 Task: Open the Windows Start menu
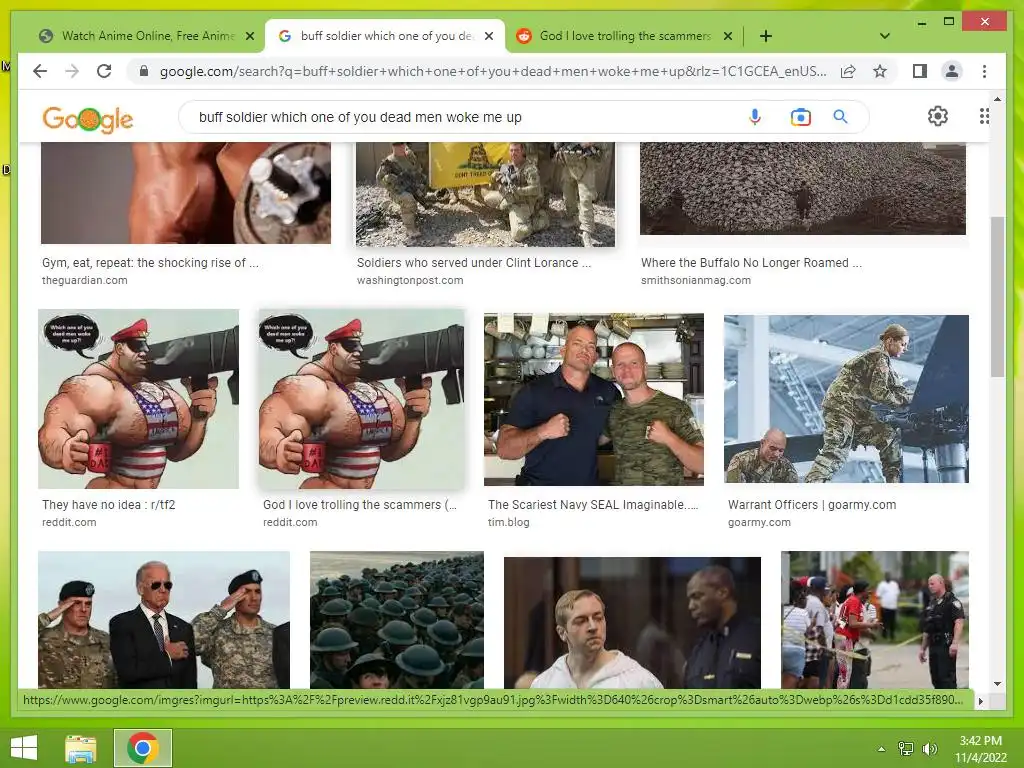coord(24,748)
